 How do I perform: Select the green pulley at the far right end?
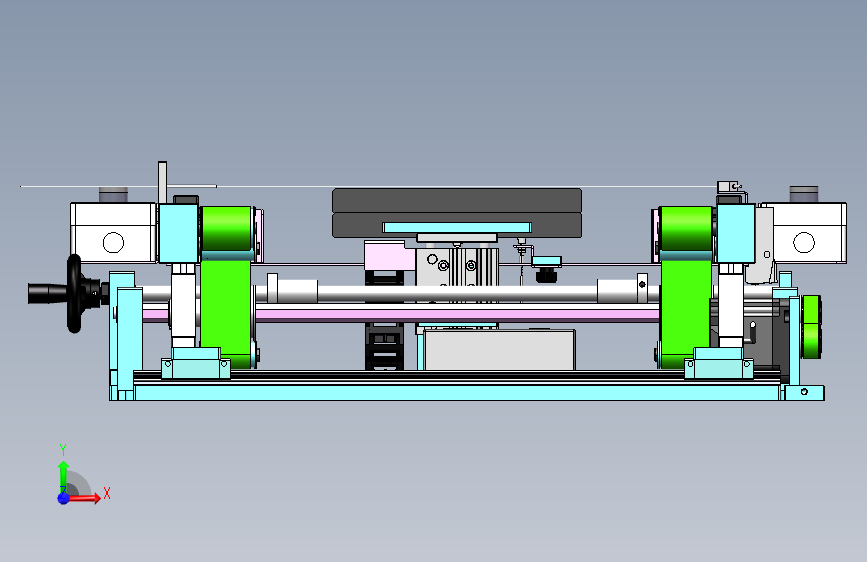(812, 327)
